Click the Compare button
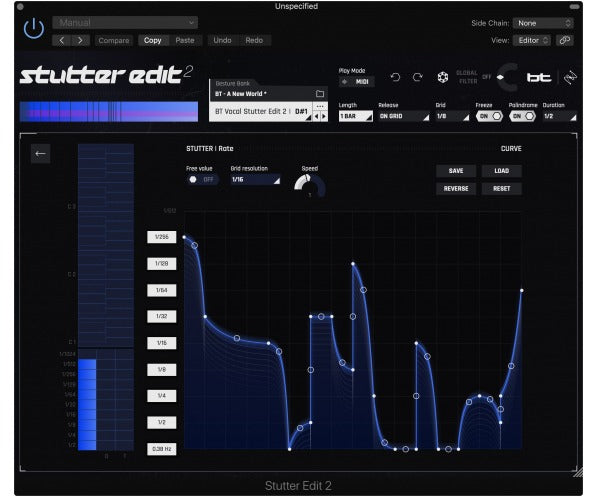 click(x=113, y=40)
